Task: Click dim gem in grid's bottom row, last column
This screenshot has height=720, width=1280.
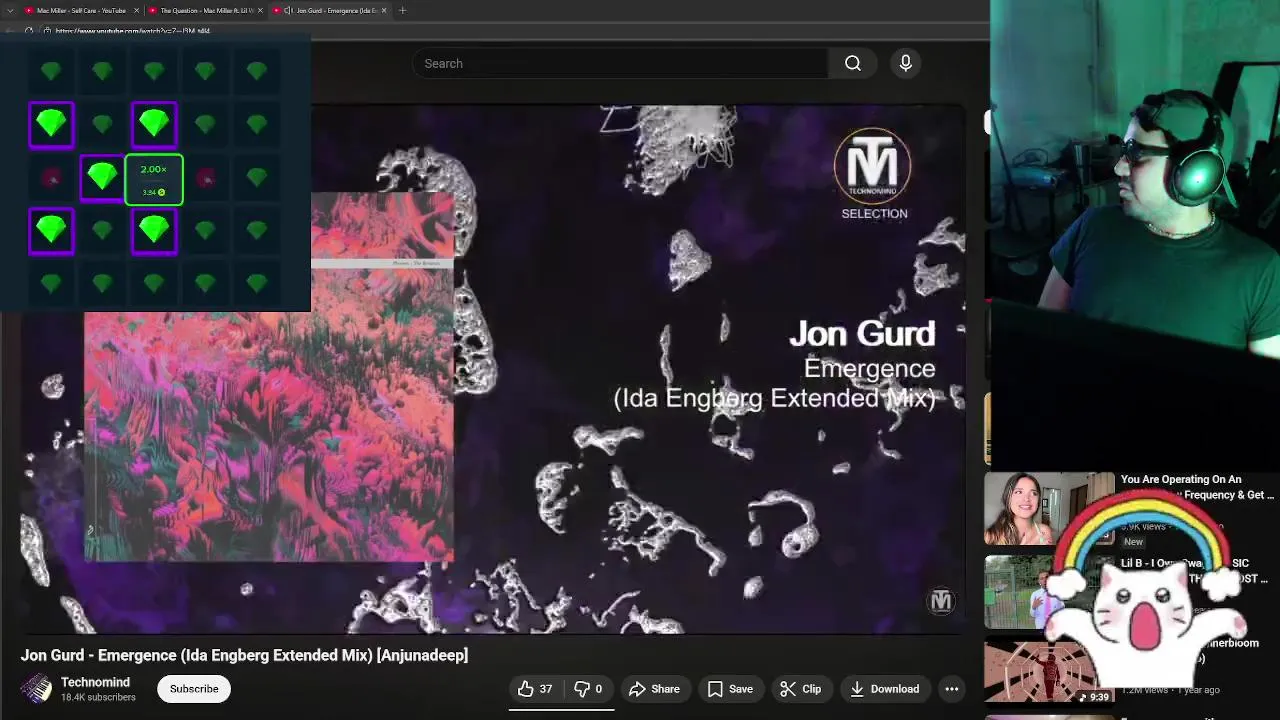Action: tap(257, 284)
